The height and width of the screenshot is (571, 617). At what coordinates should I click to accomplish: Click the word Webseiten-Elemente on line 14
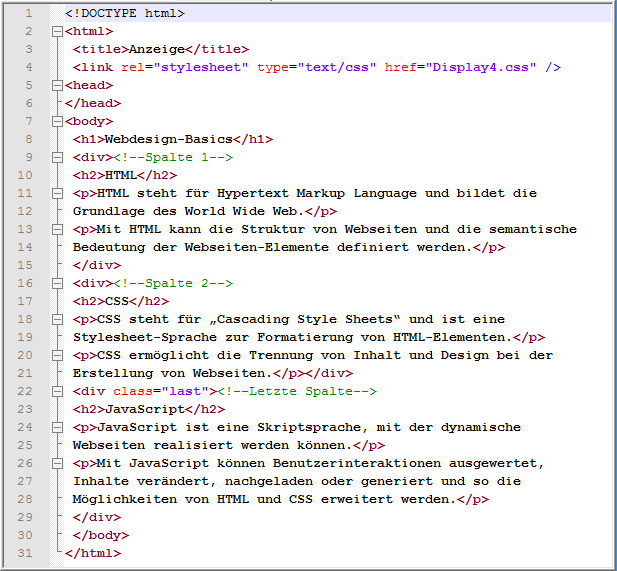pyautogui.click(x=257, y=247)
